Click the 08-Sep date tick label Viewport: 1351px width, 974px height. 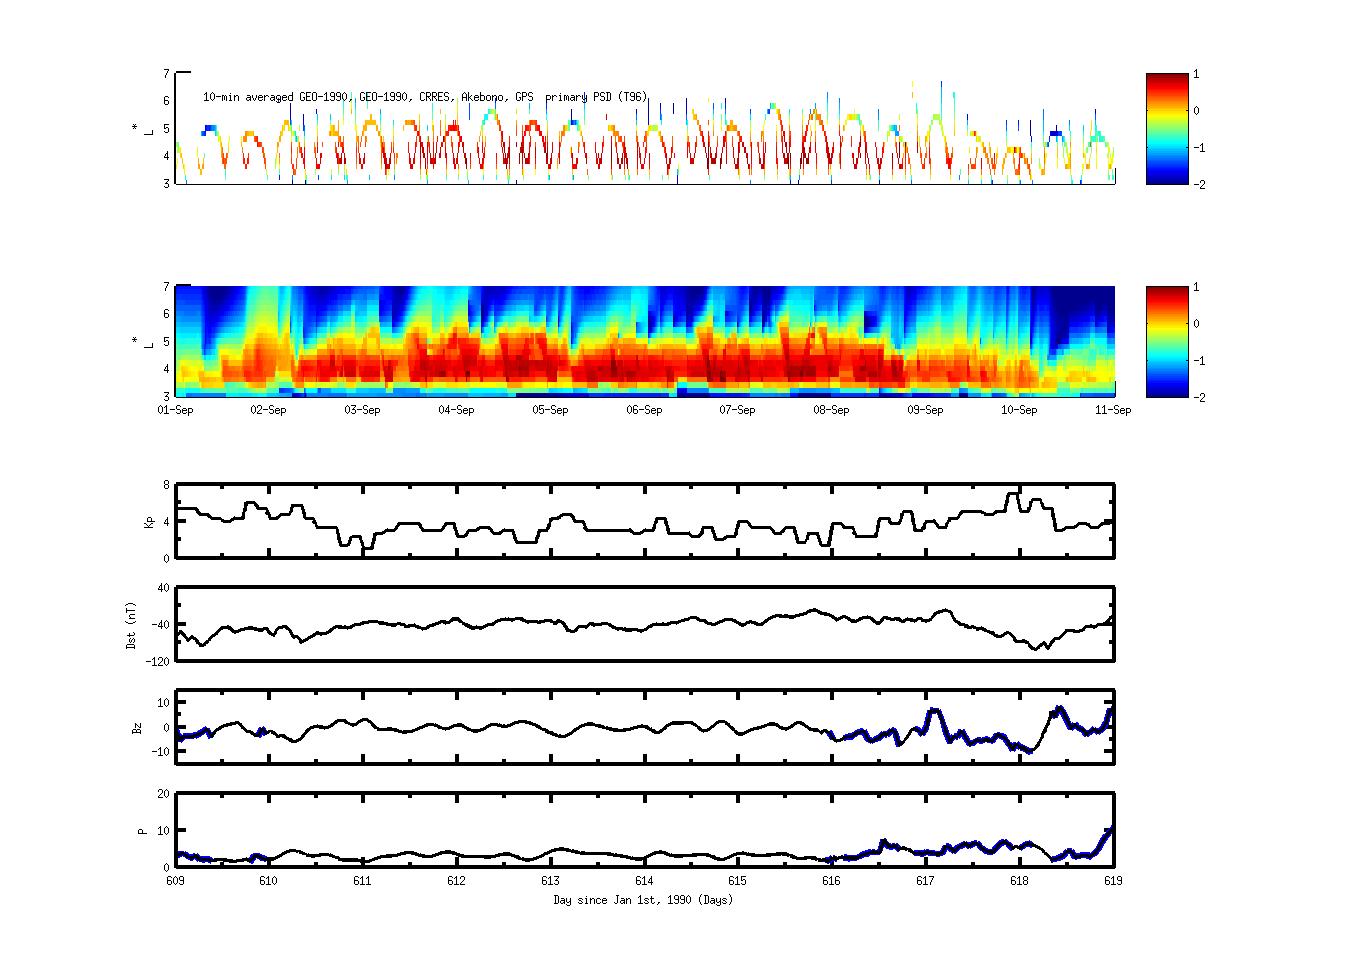click(831, 410)
